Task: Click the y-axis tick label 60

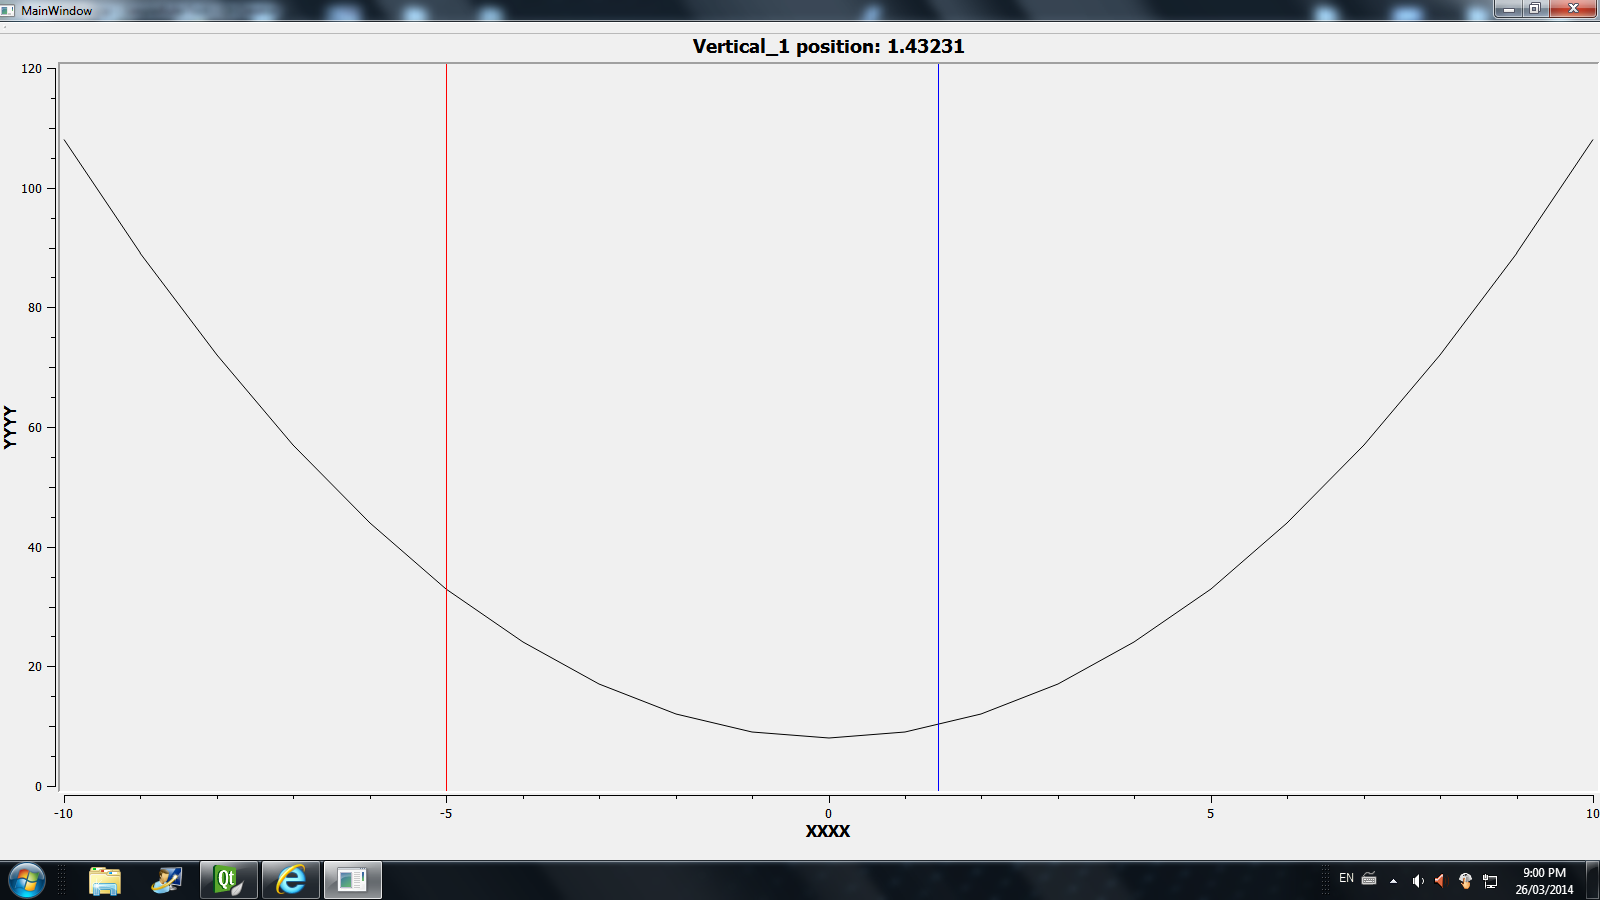Action: click(x=35, y=428)
